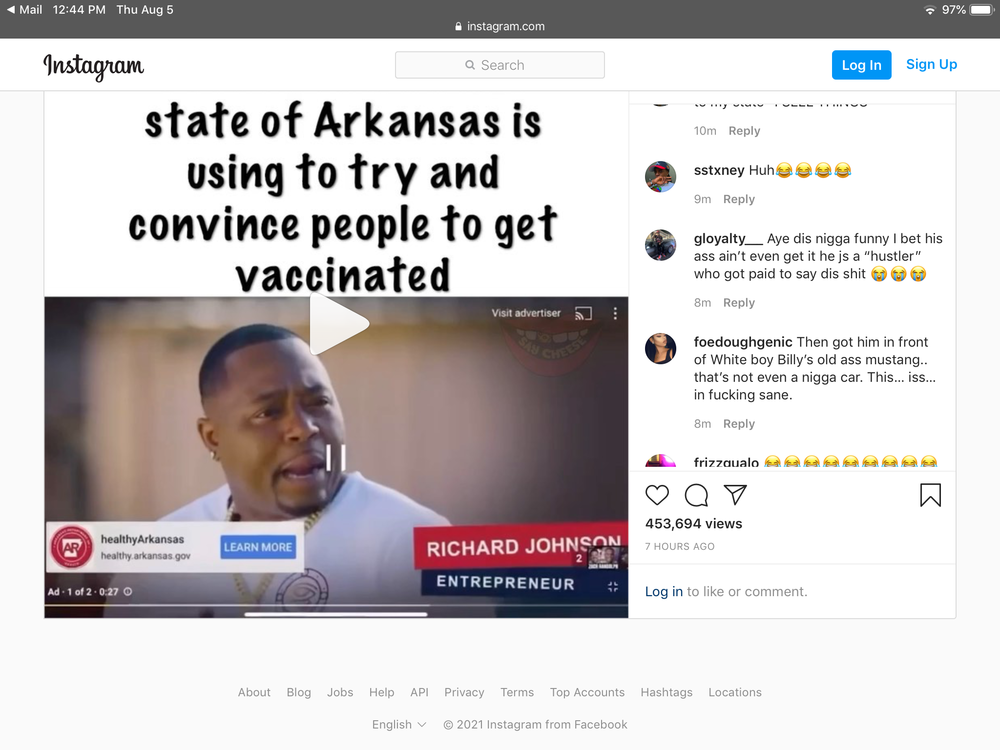
Task: Open Hashtags footer link
Action: 666,693
